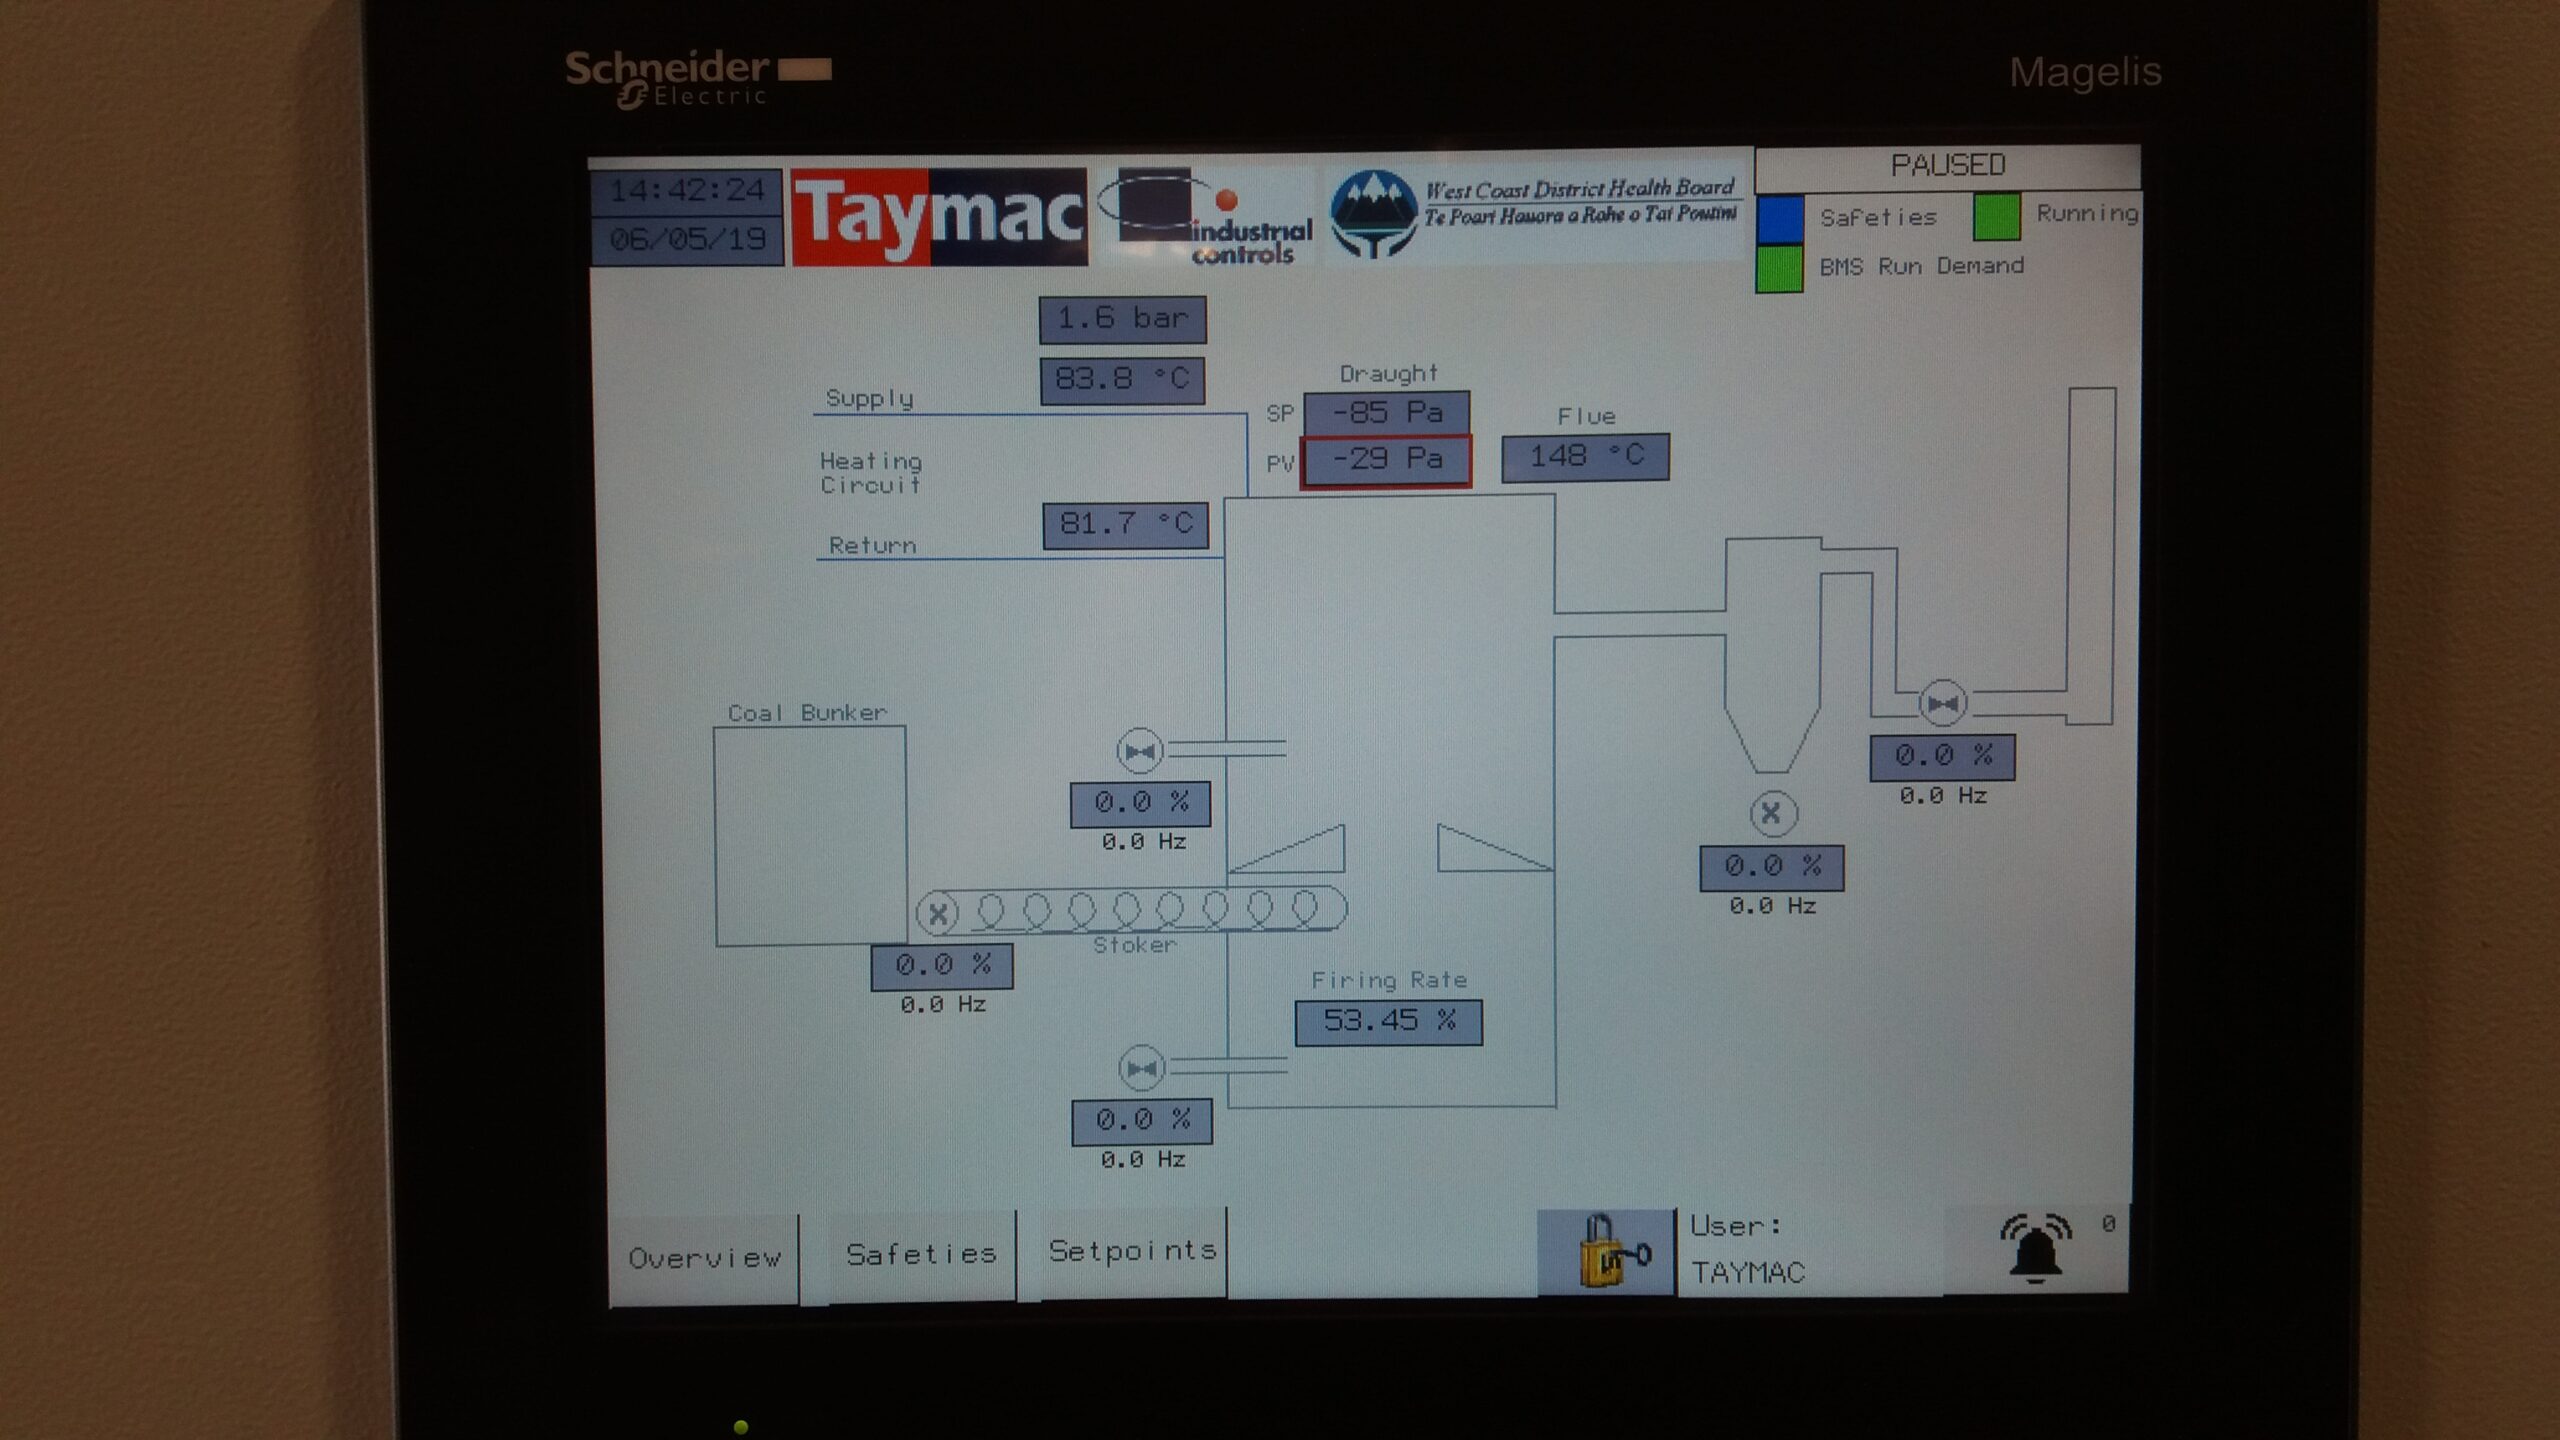Click the lower air fan icon below the stoker
This screenshot has width=2560, height=1440.
tap(1141, 1068)
